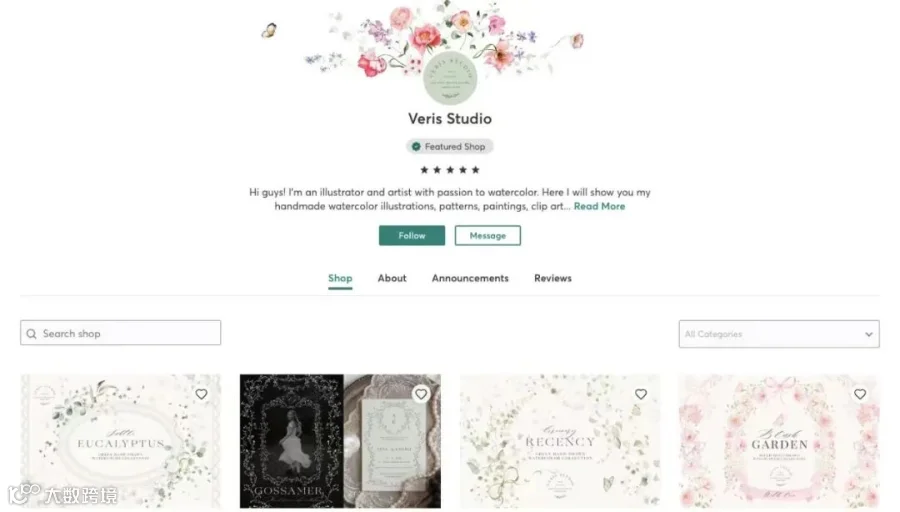
Task: Click heart icon on Garden product
Action: (x=860, y=394)
